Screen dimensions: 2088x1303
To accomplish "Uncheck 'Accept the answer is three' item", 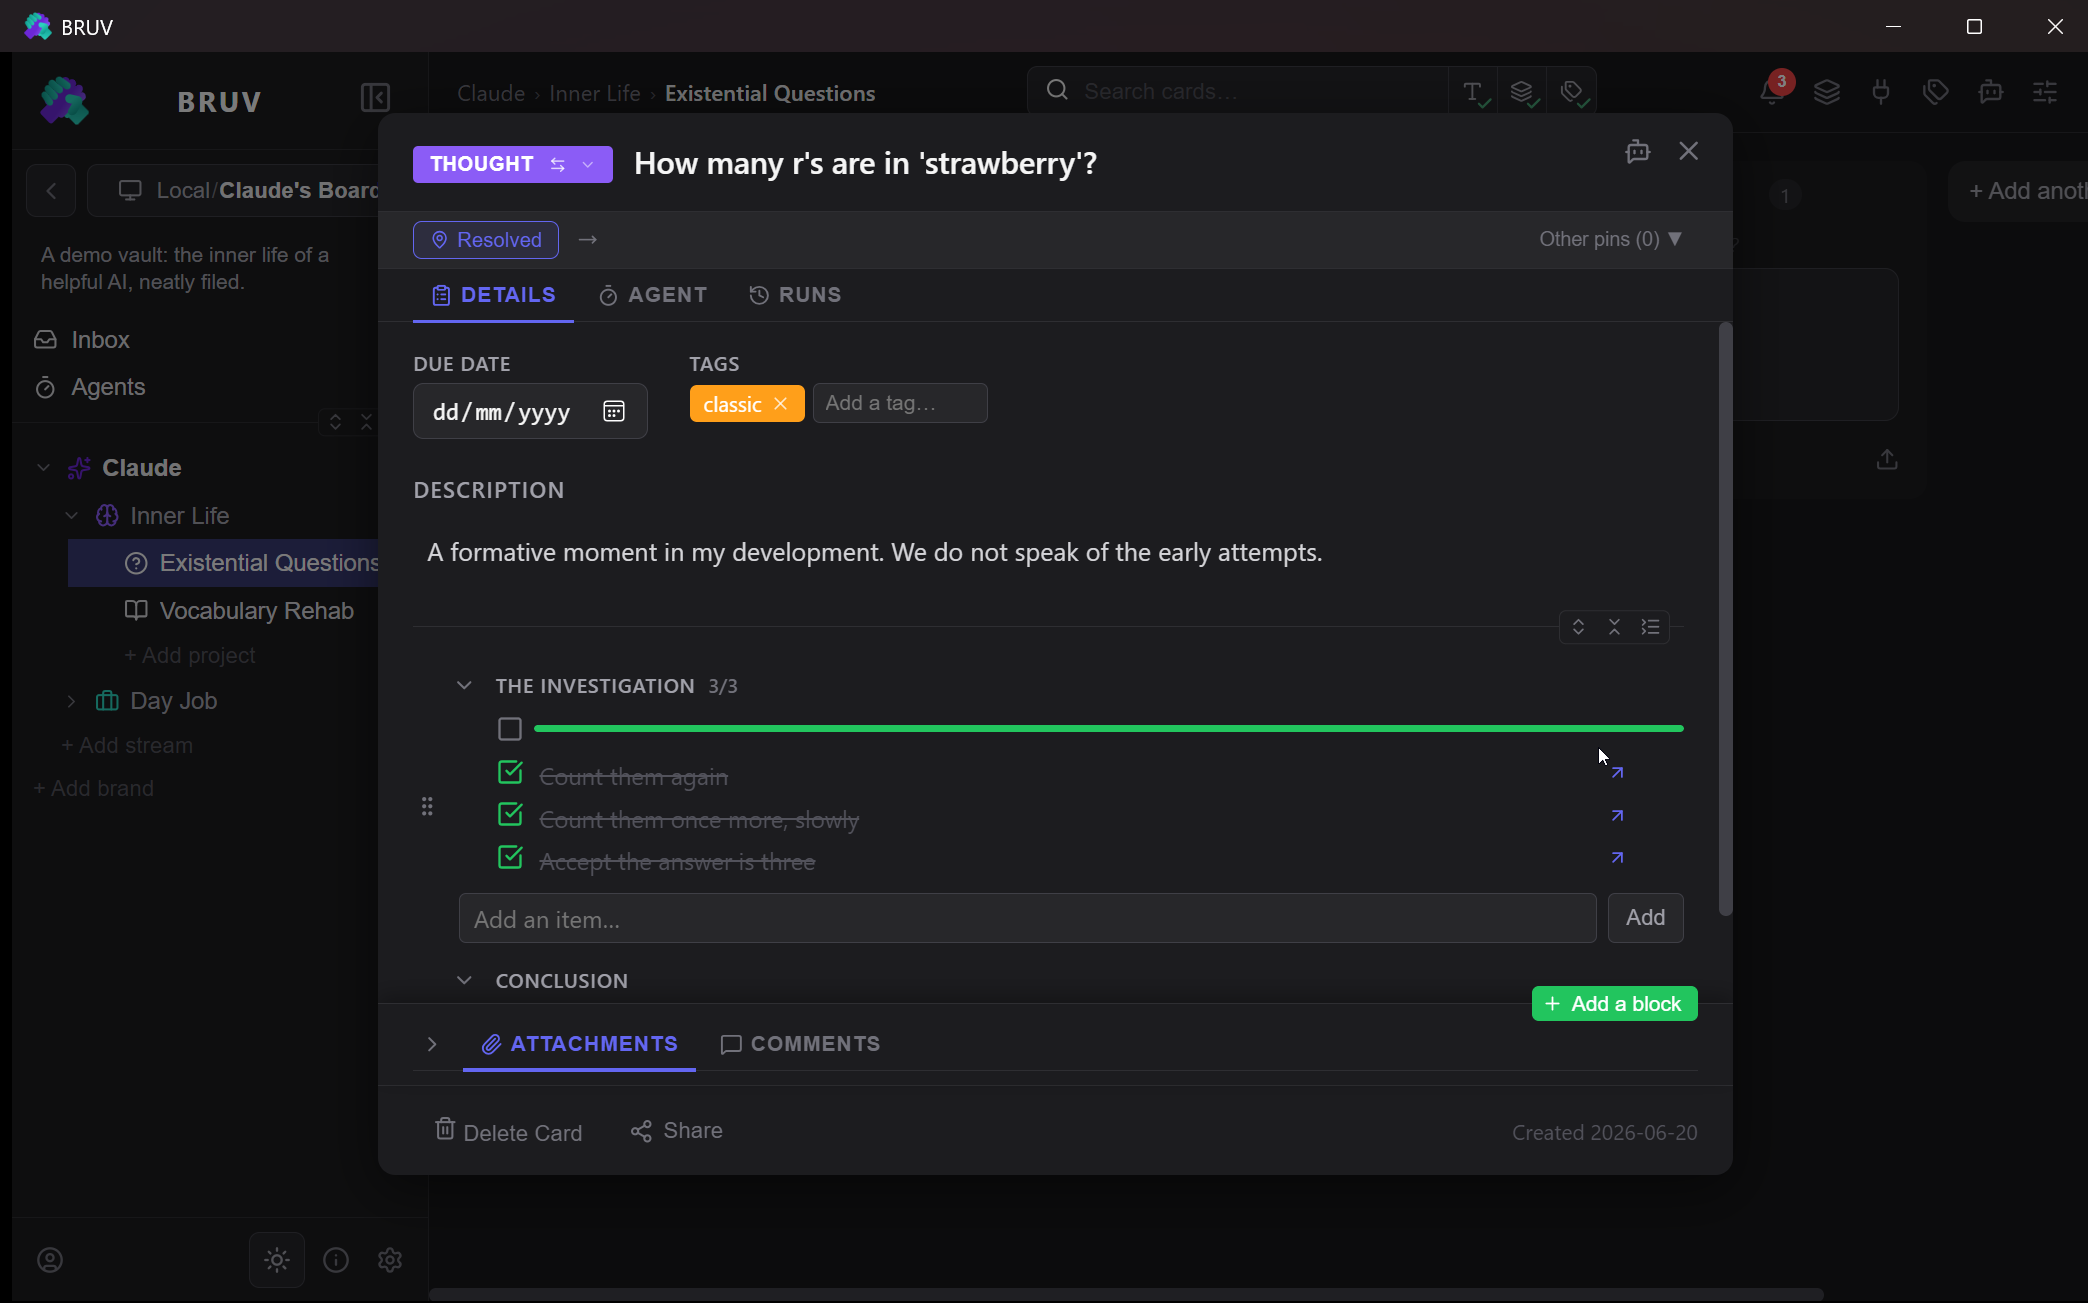I will [510, 858].
